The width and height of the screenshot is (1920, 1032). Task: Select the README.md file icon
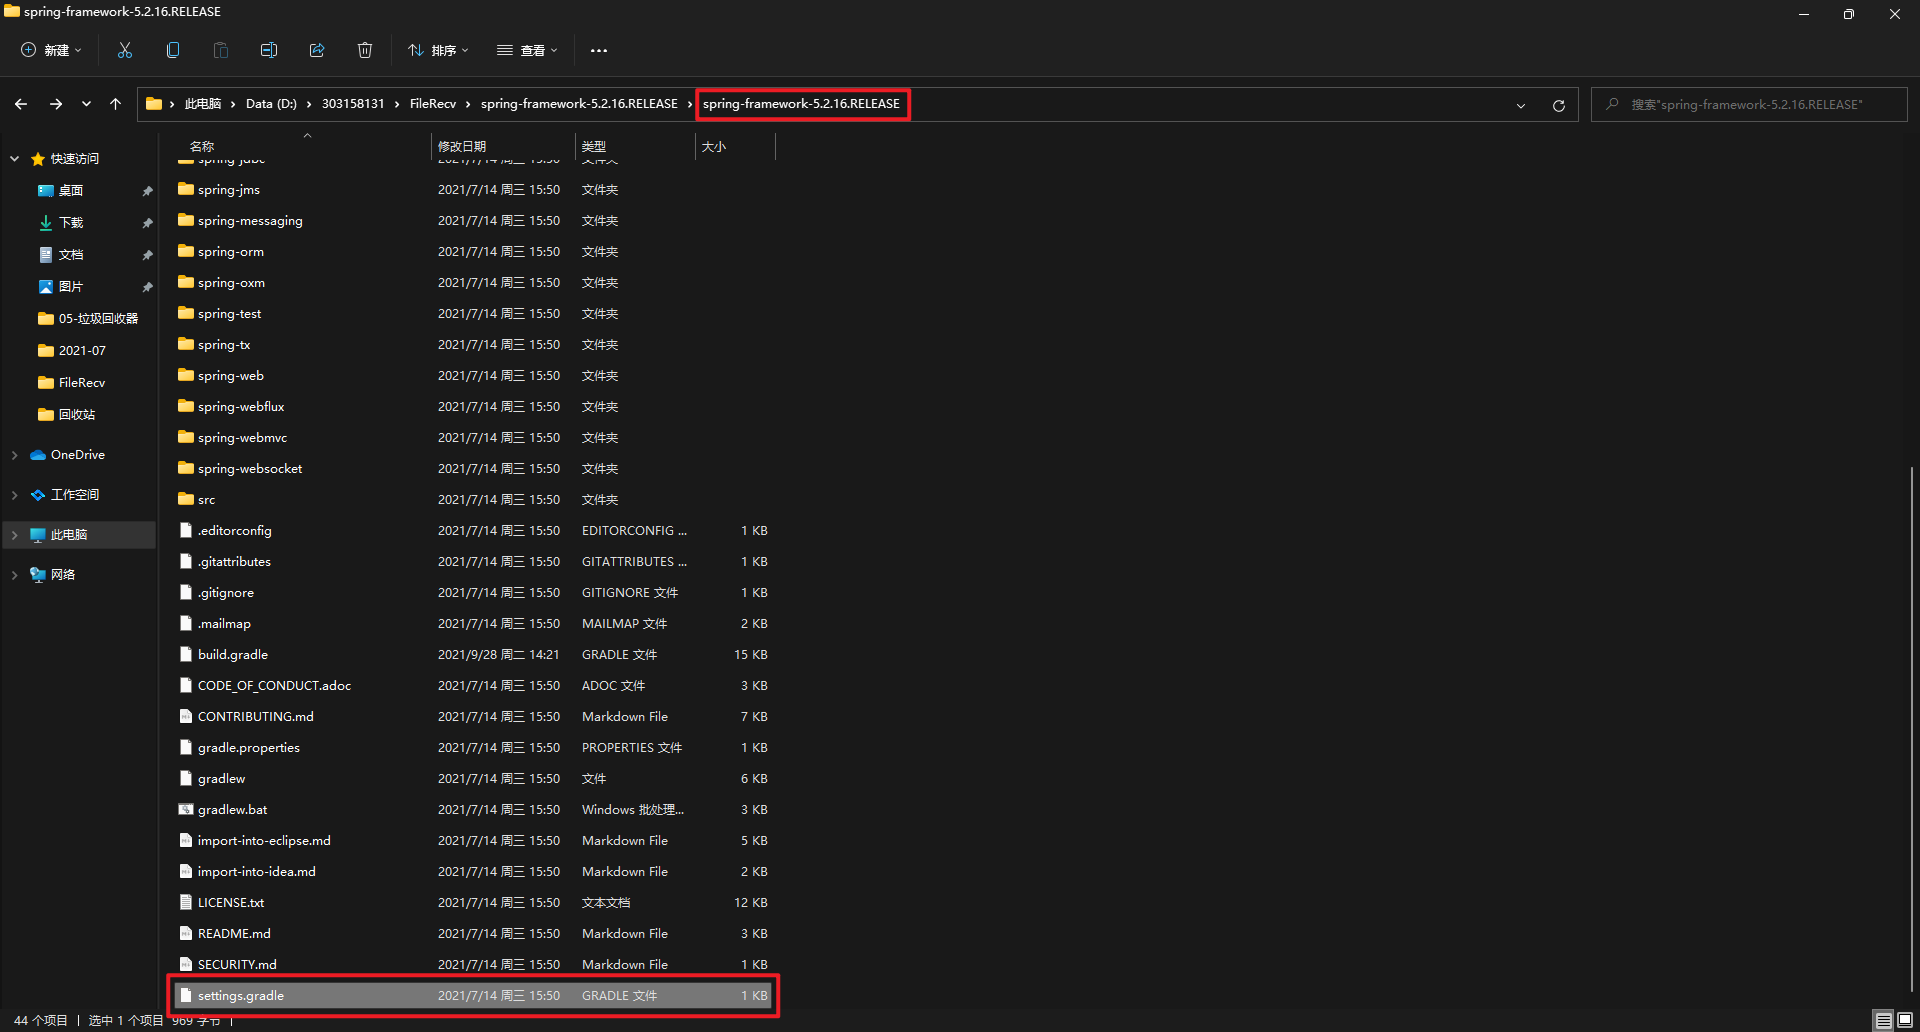(186, 933)
